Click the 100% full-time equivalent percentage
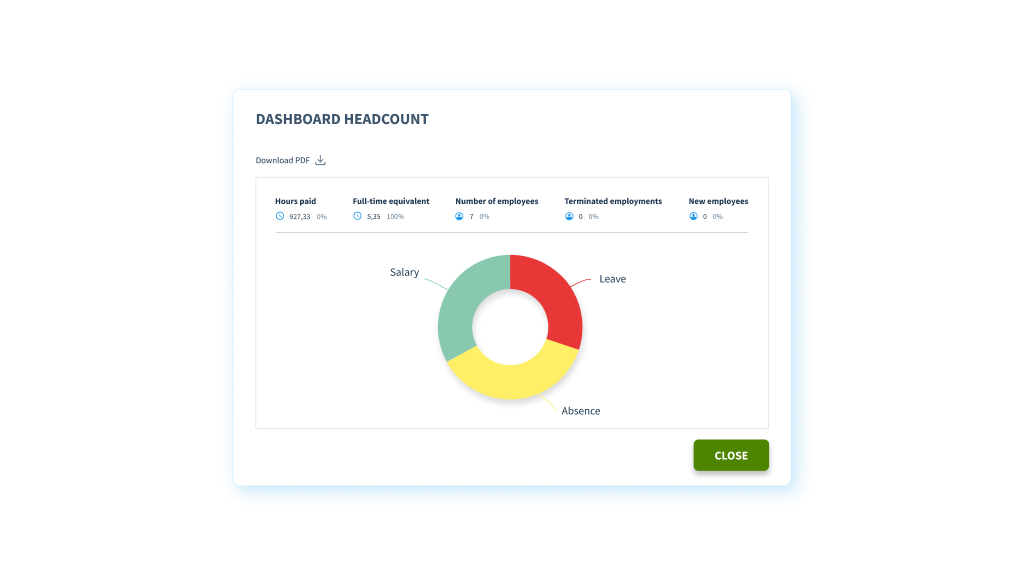The image size is (1024, 576). pos(395,217)
